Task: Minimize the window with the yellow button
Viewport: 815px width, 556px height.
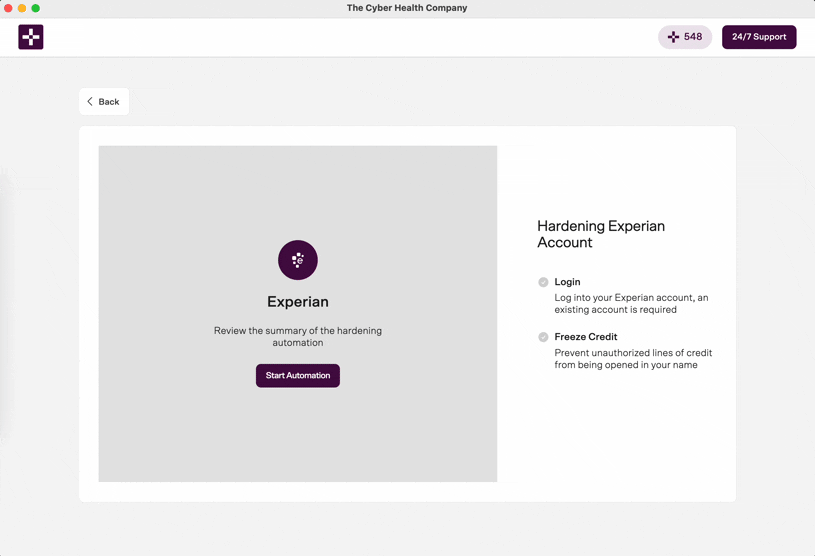Action: click(x=22, y=8)
